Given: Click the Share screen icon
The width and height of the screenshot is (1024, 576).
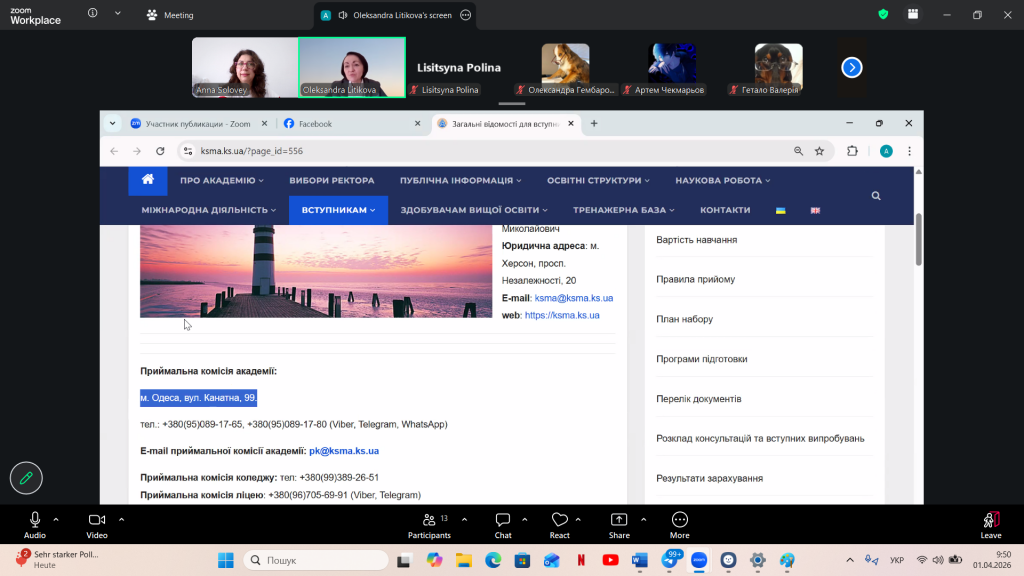Looking at the screenshot, I should [x=619, y=521].
